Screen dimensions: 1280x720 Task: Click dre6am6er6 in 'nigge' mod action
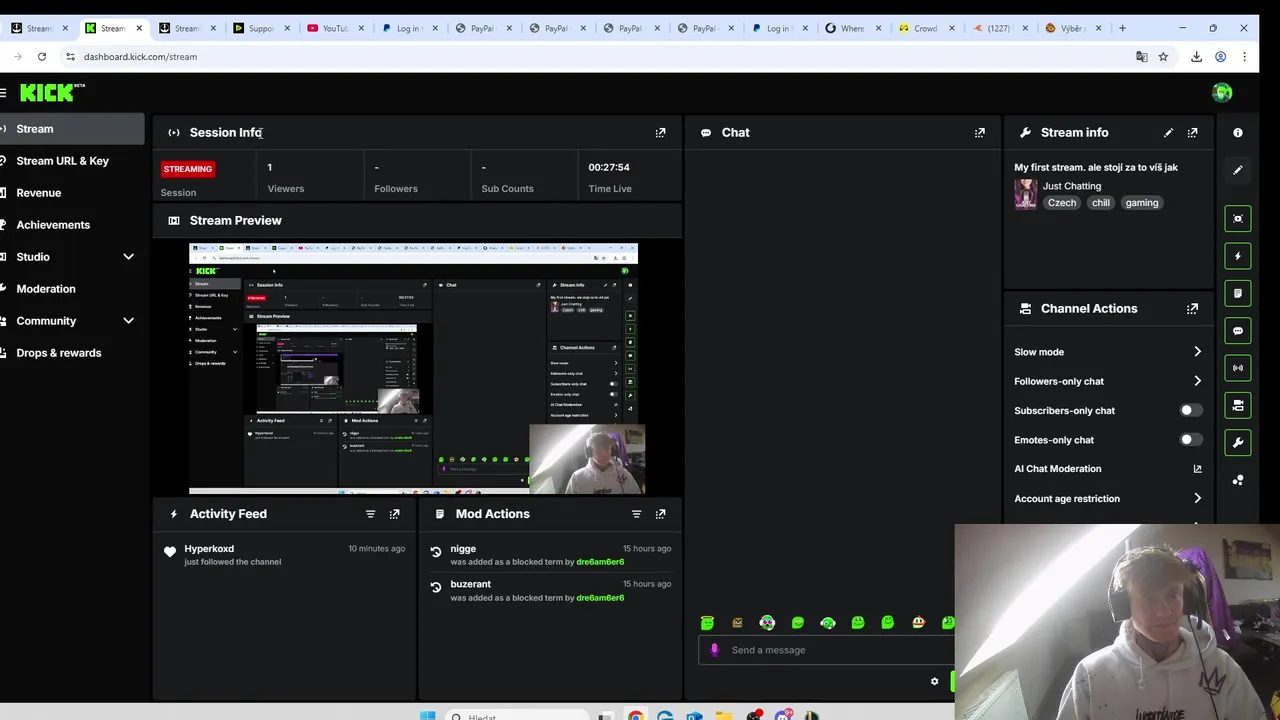click(x=600, y=562)
